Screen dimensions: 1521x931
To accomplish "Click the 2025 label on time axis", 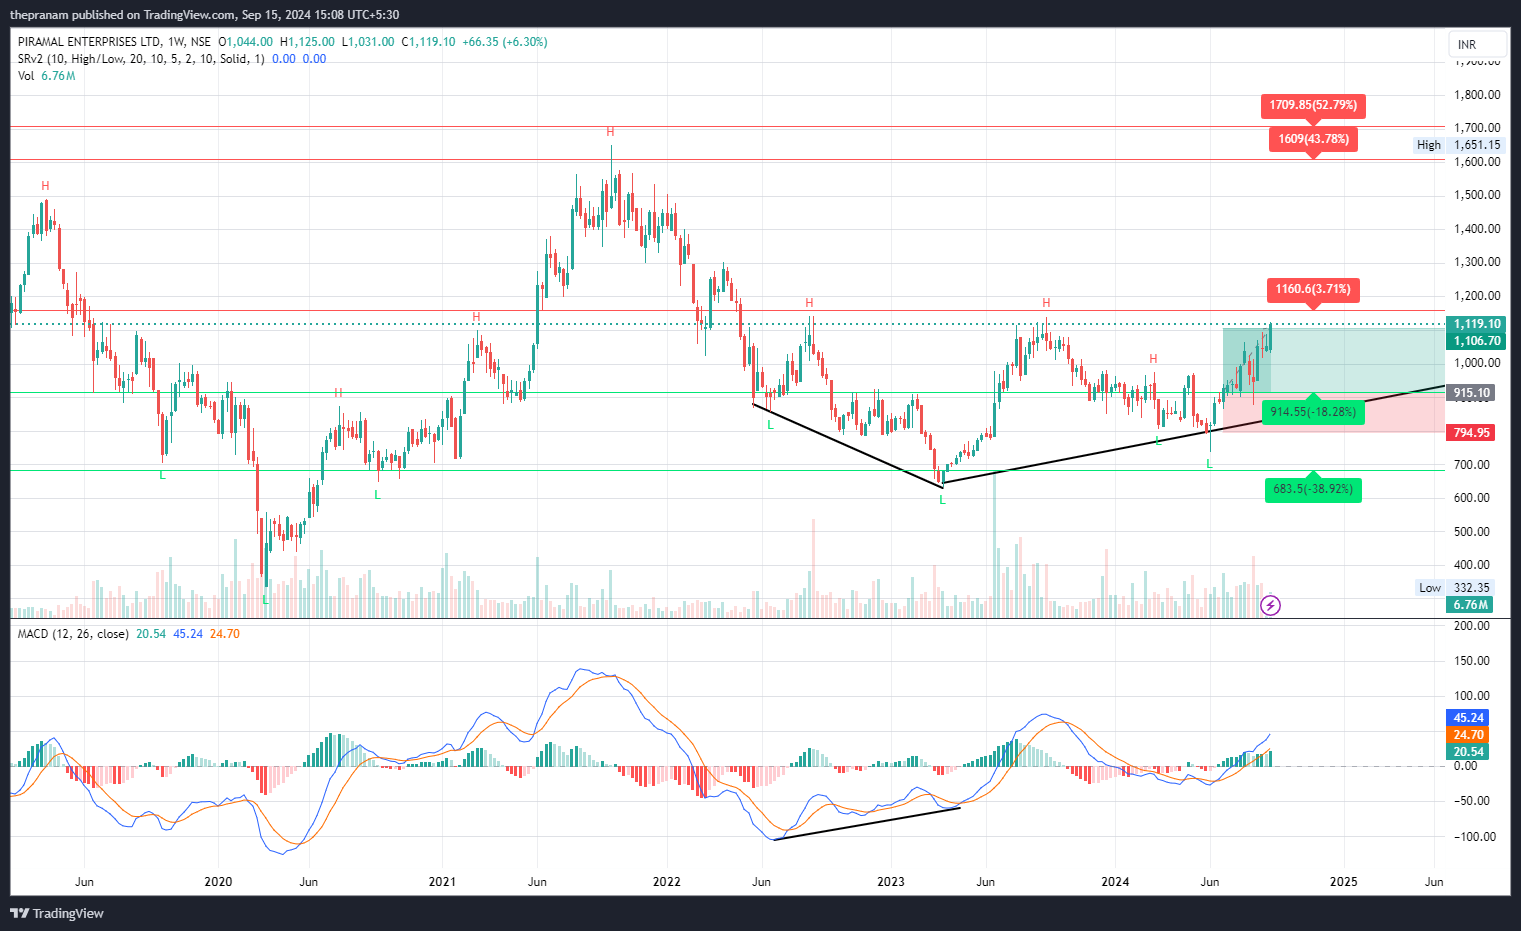I will (x=1343, y=882).
